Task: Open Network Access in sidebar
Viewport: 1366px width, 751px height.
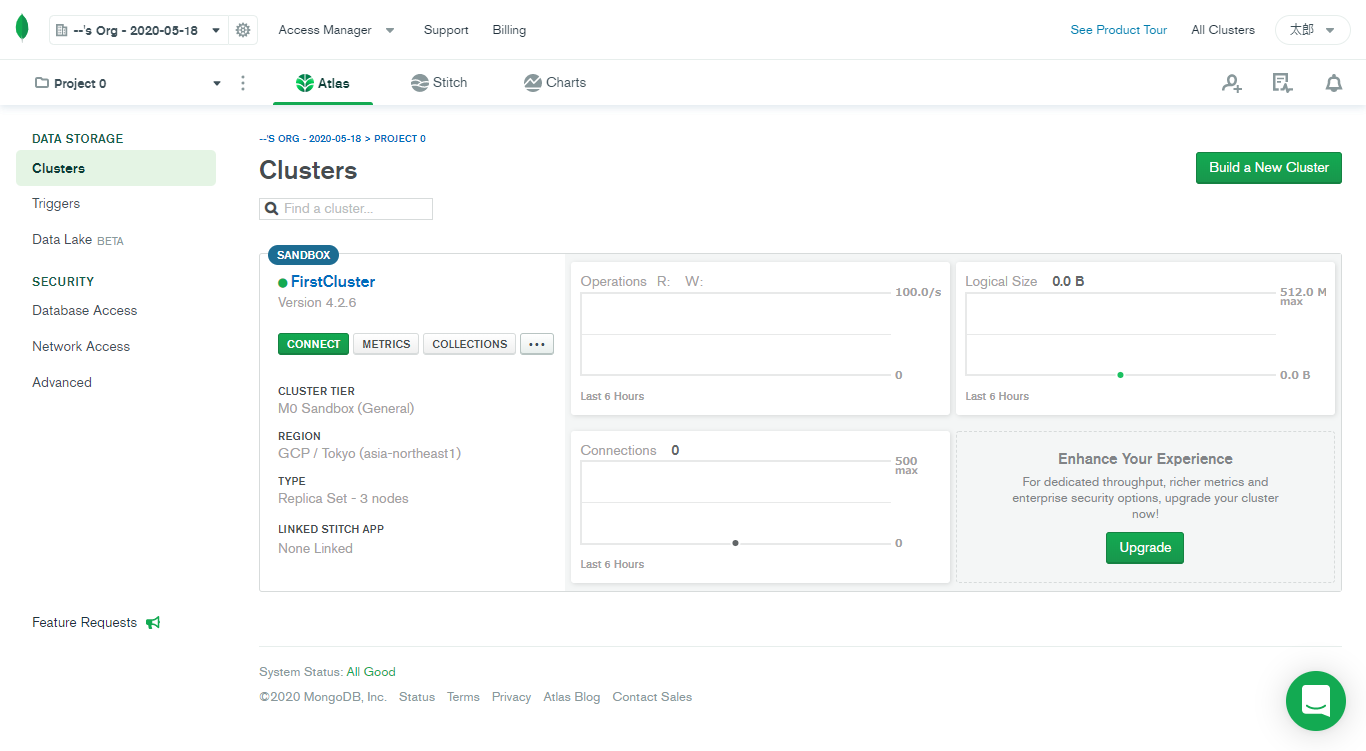Action: click(81, 346)
